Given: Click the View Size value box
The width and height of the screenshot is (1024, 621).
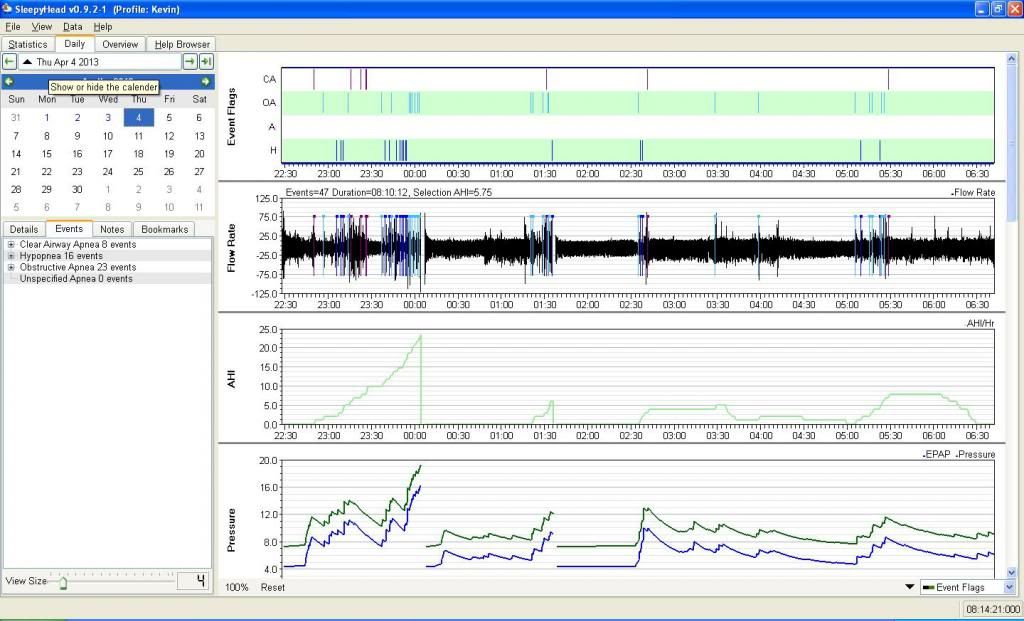Looking at the screenshot, I should (193, 581).
